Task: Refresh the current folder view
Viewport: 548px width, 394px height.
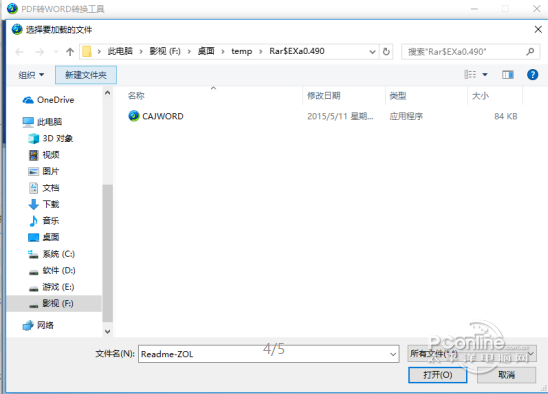Action: (x=386, y=52)
